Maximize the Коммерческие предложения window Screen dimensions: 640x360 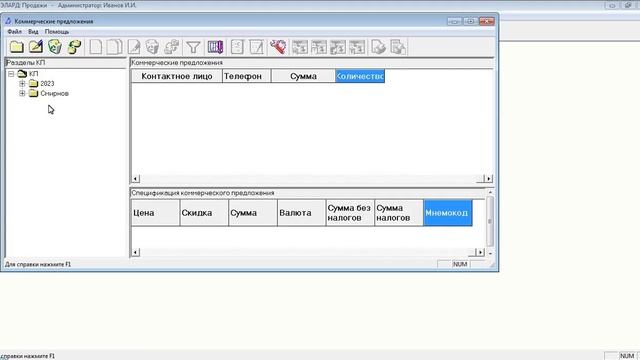[471, 21]
